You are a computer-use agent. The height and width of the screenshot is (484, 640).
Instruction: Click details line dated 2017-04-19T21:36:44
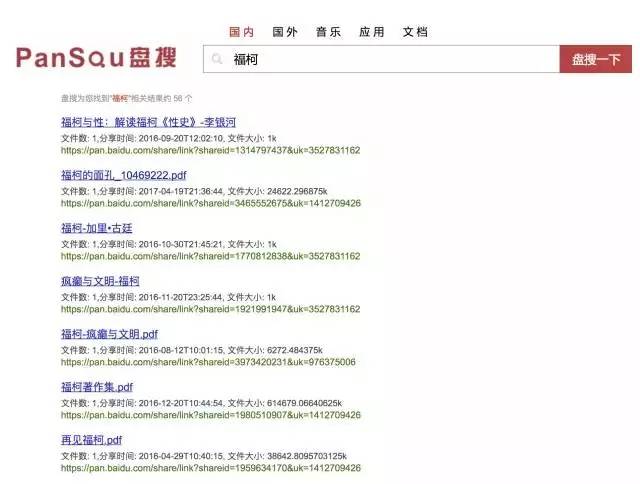[x=194, y=191]
